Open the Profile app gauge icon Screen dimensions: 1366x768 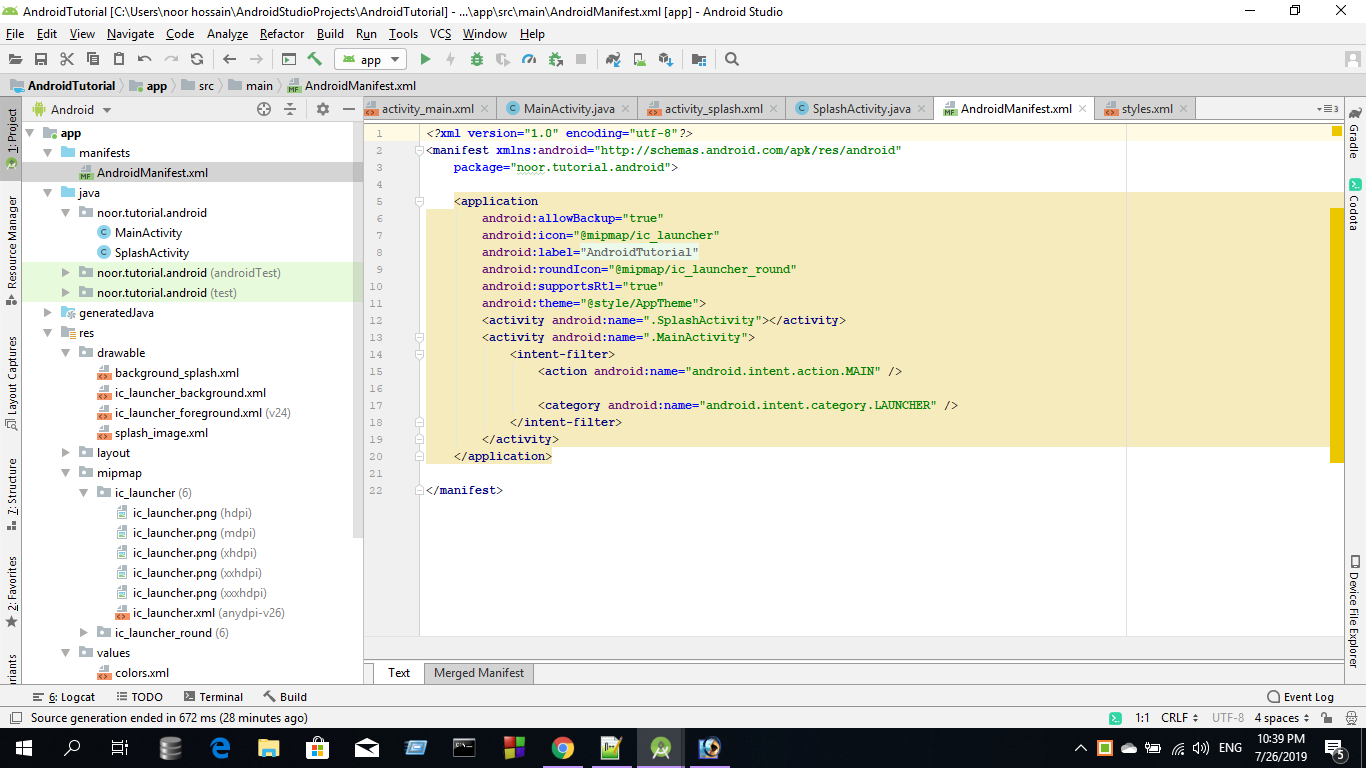(529, 59)
